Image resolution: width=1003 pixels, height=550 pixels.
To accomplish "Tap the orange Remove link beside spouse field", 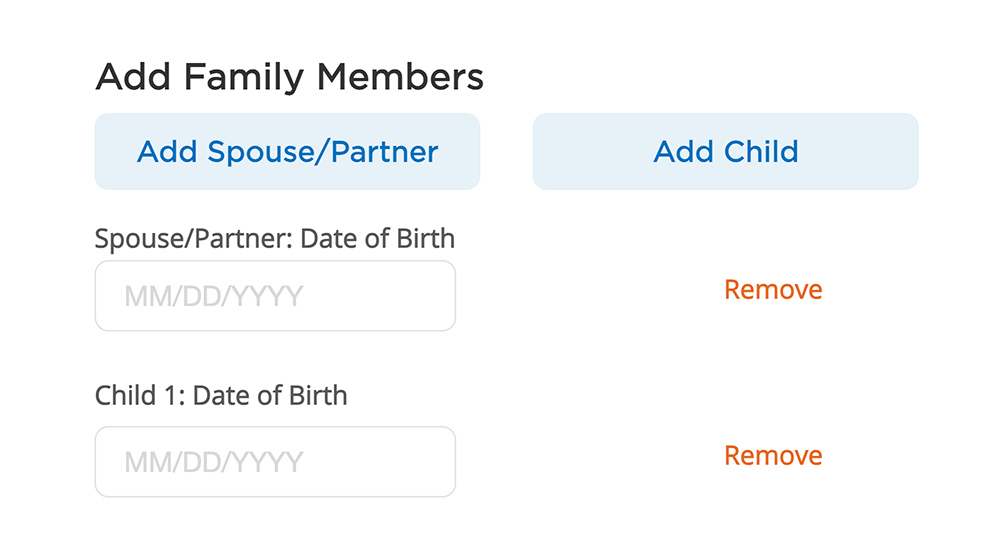I will click(x=773, y=290).
